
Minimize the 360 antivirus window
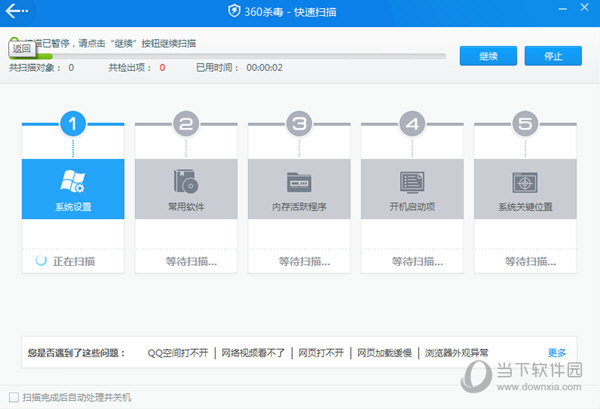click(562, 8)
